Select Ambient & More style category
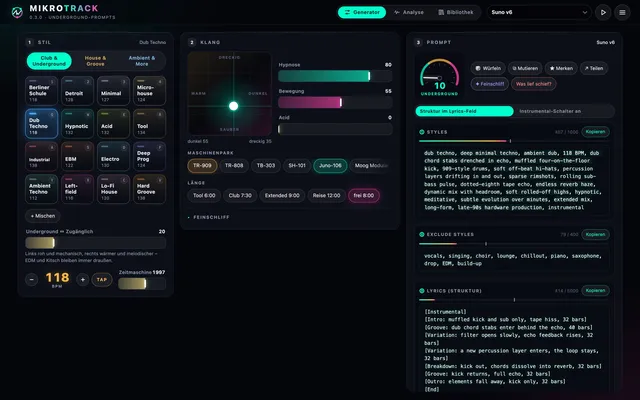The image size is (640, 400). [142, 61]
